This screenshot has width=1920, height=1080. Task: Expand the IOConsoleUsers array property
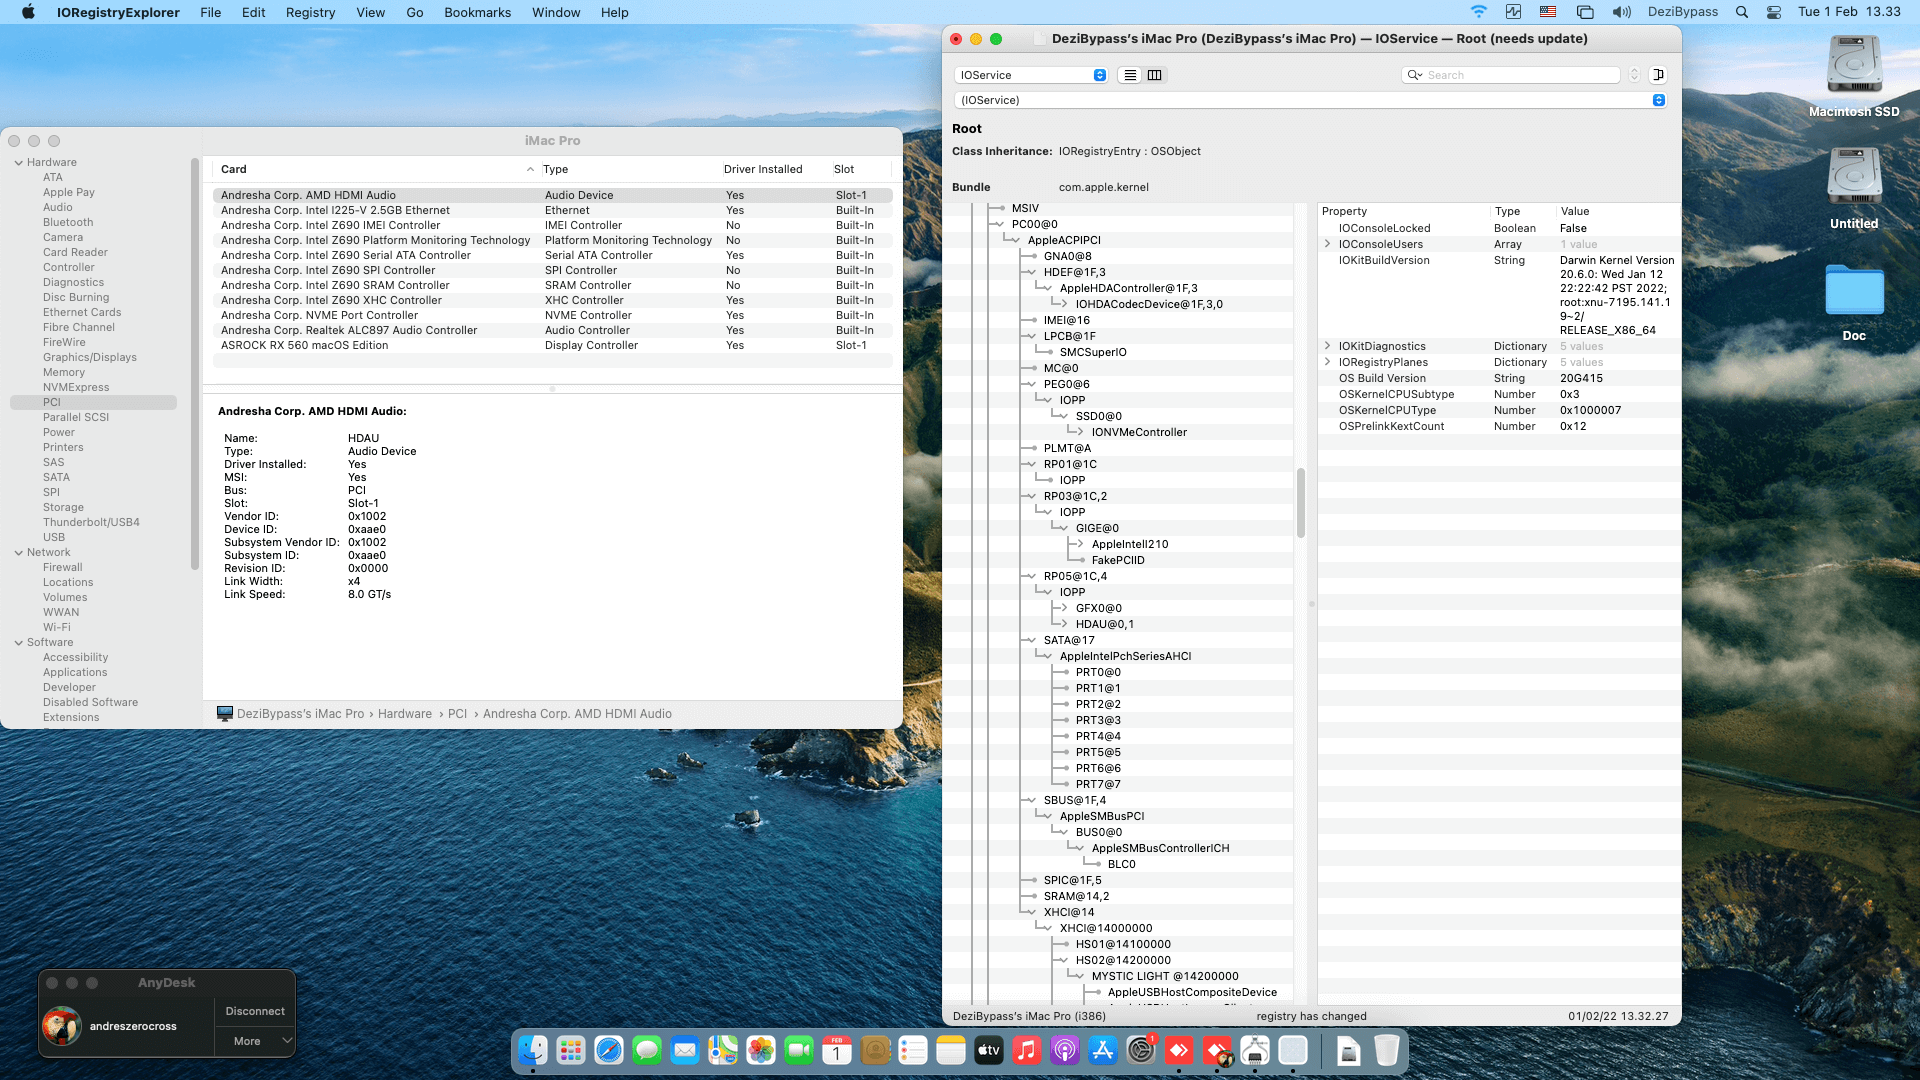[x=1328, y=244]
